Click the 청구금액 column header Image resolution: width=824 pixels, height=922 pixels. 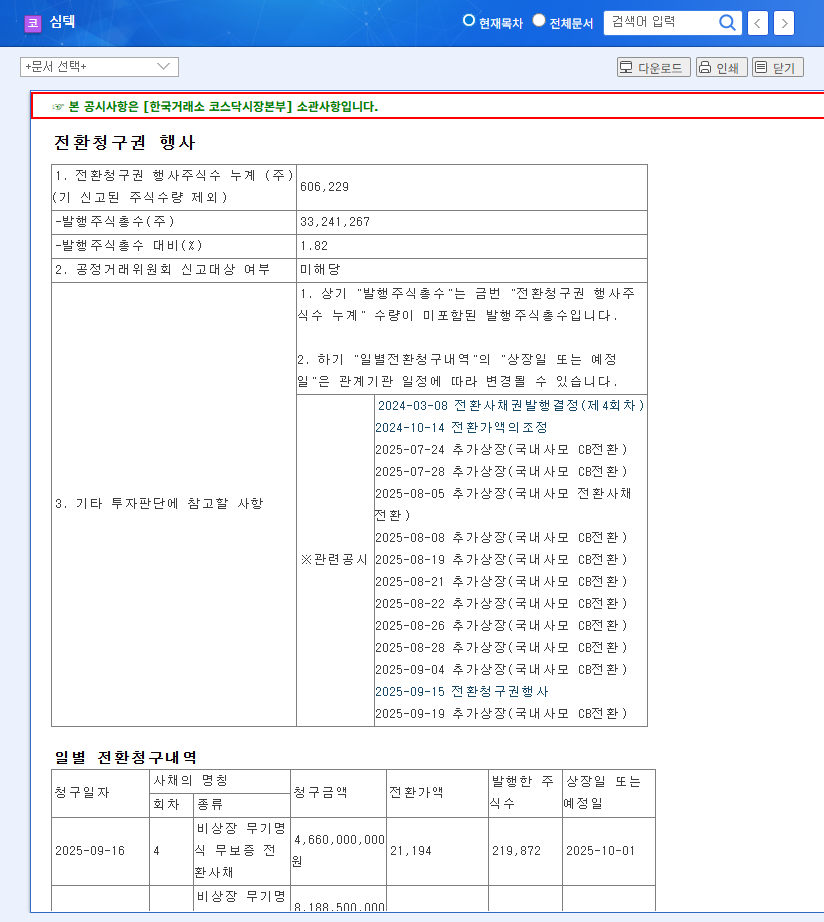(339, 793)
